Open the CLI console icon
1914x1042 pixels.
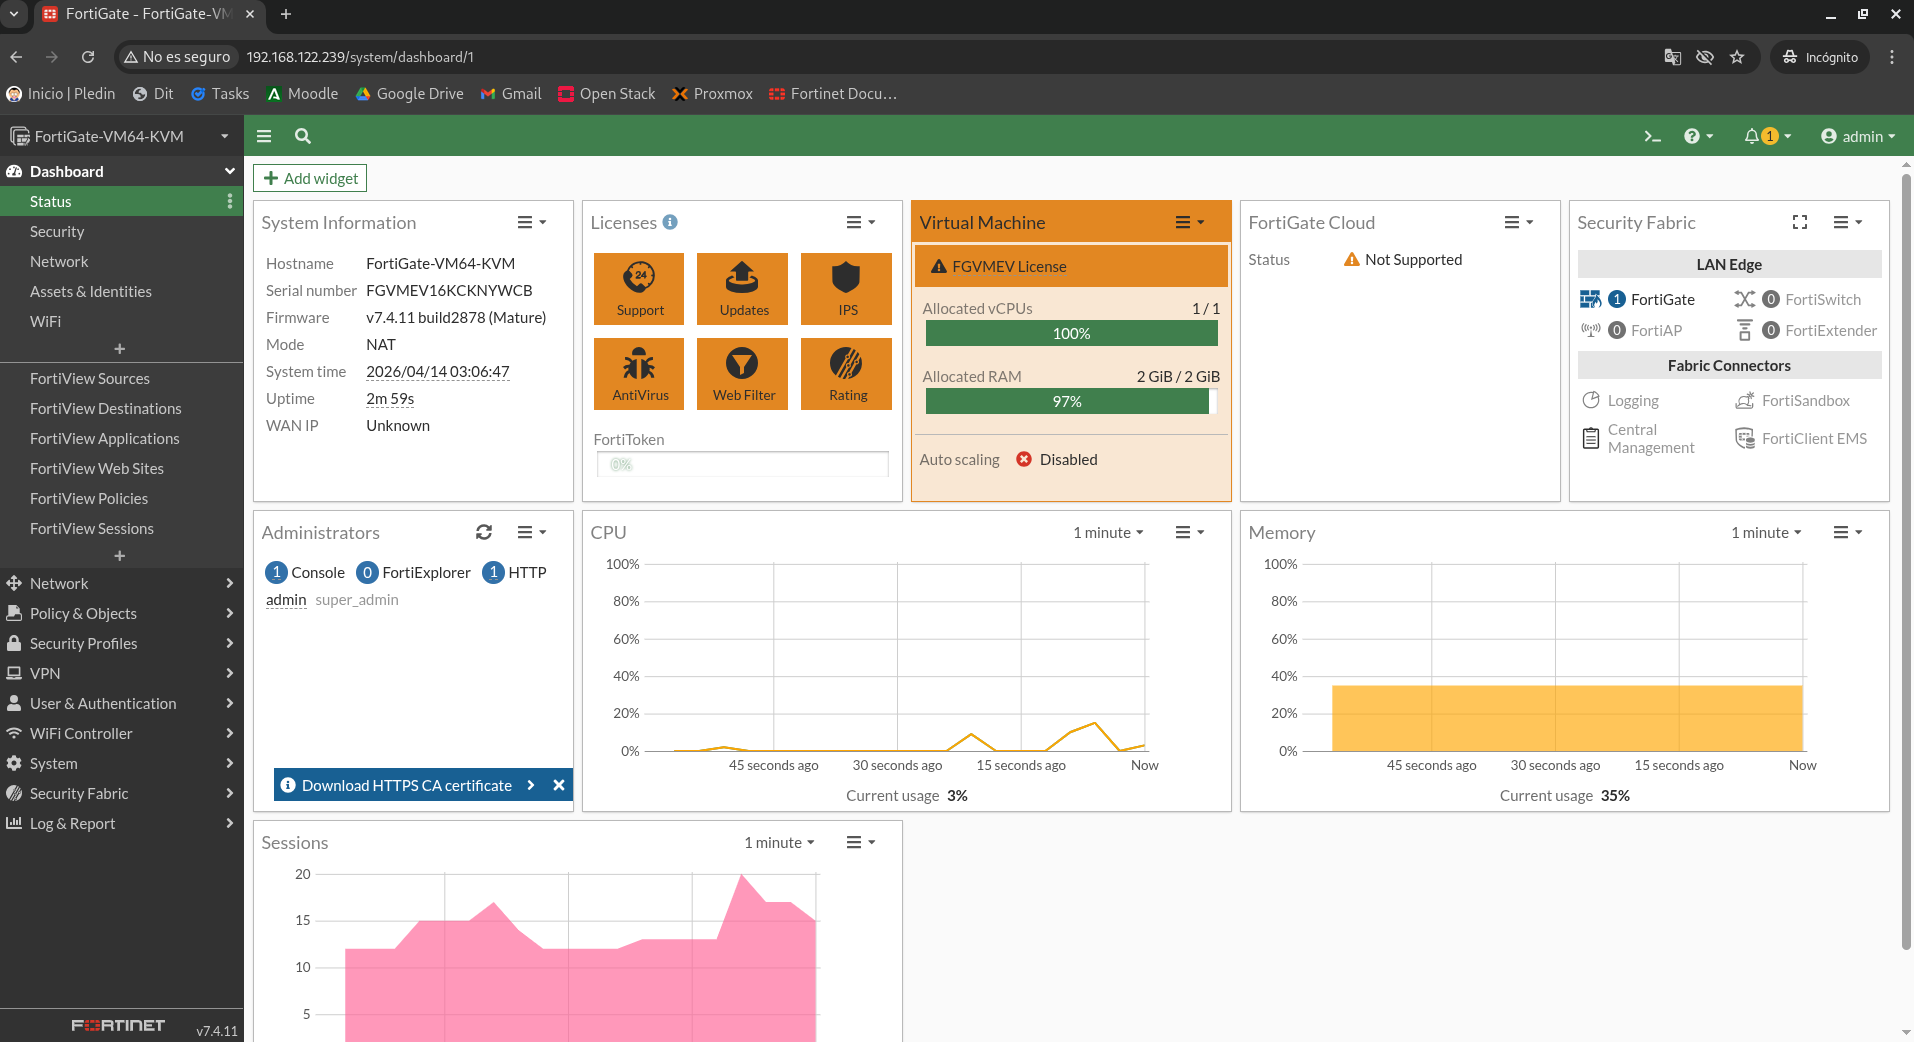[1652, 136]
